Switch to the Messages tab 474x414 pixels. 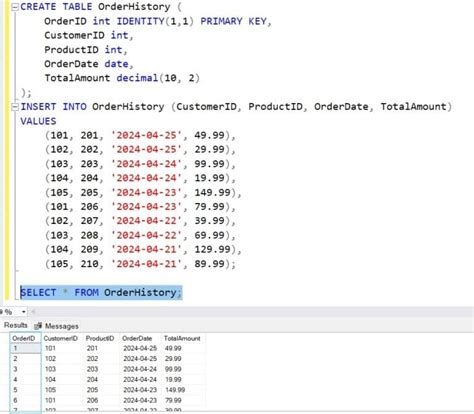tap(62, 326)
